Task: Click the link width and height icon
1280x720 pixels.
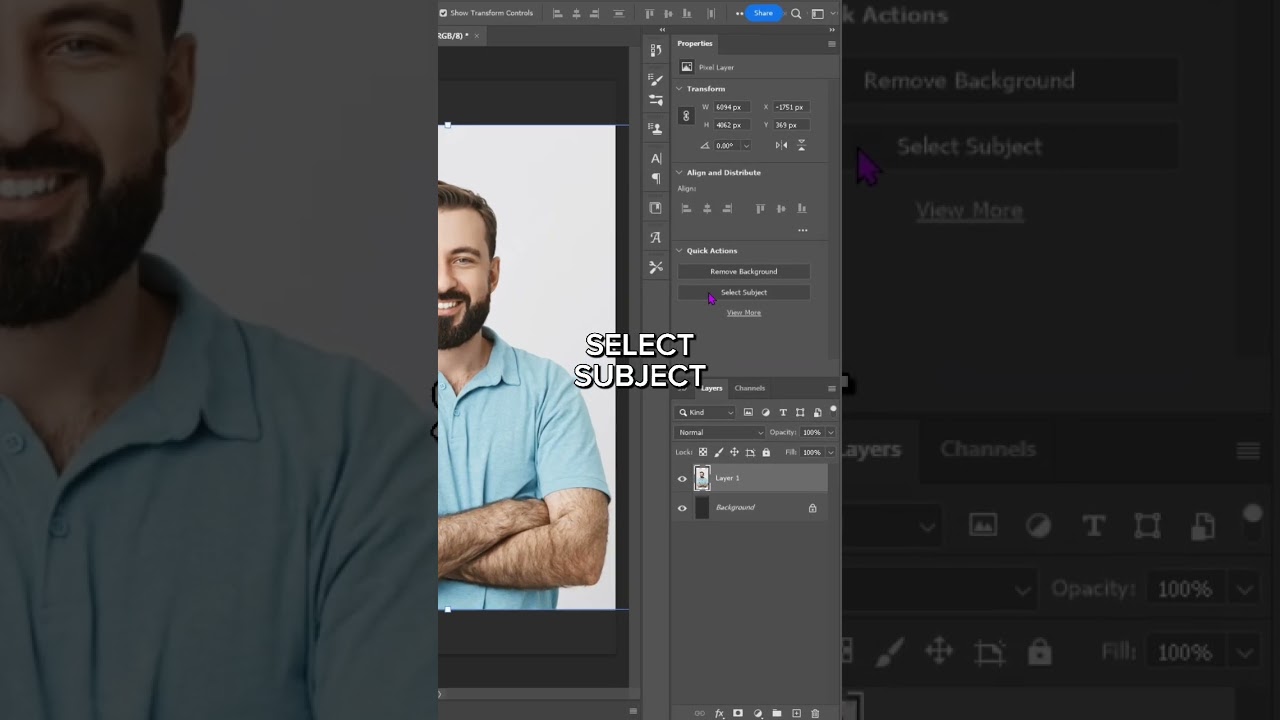Action: pos(686,116)
